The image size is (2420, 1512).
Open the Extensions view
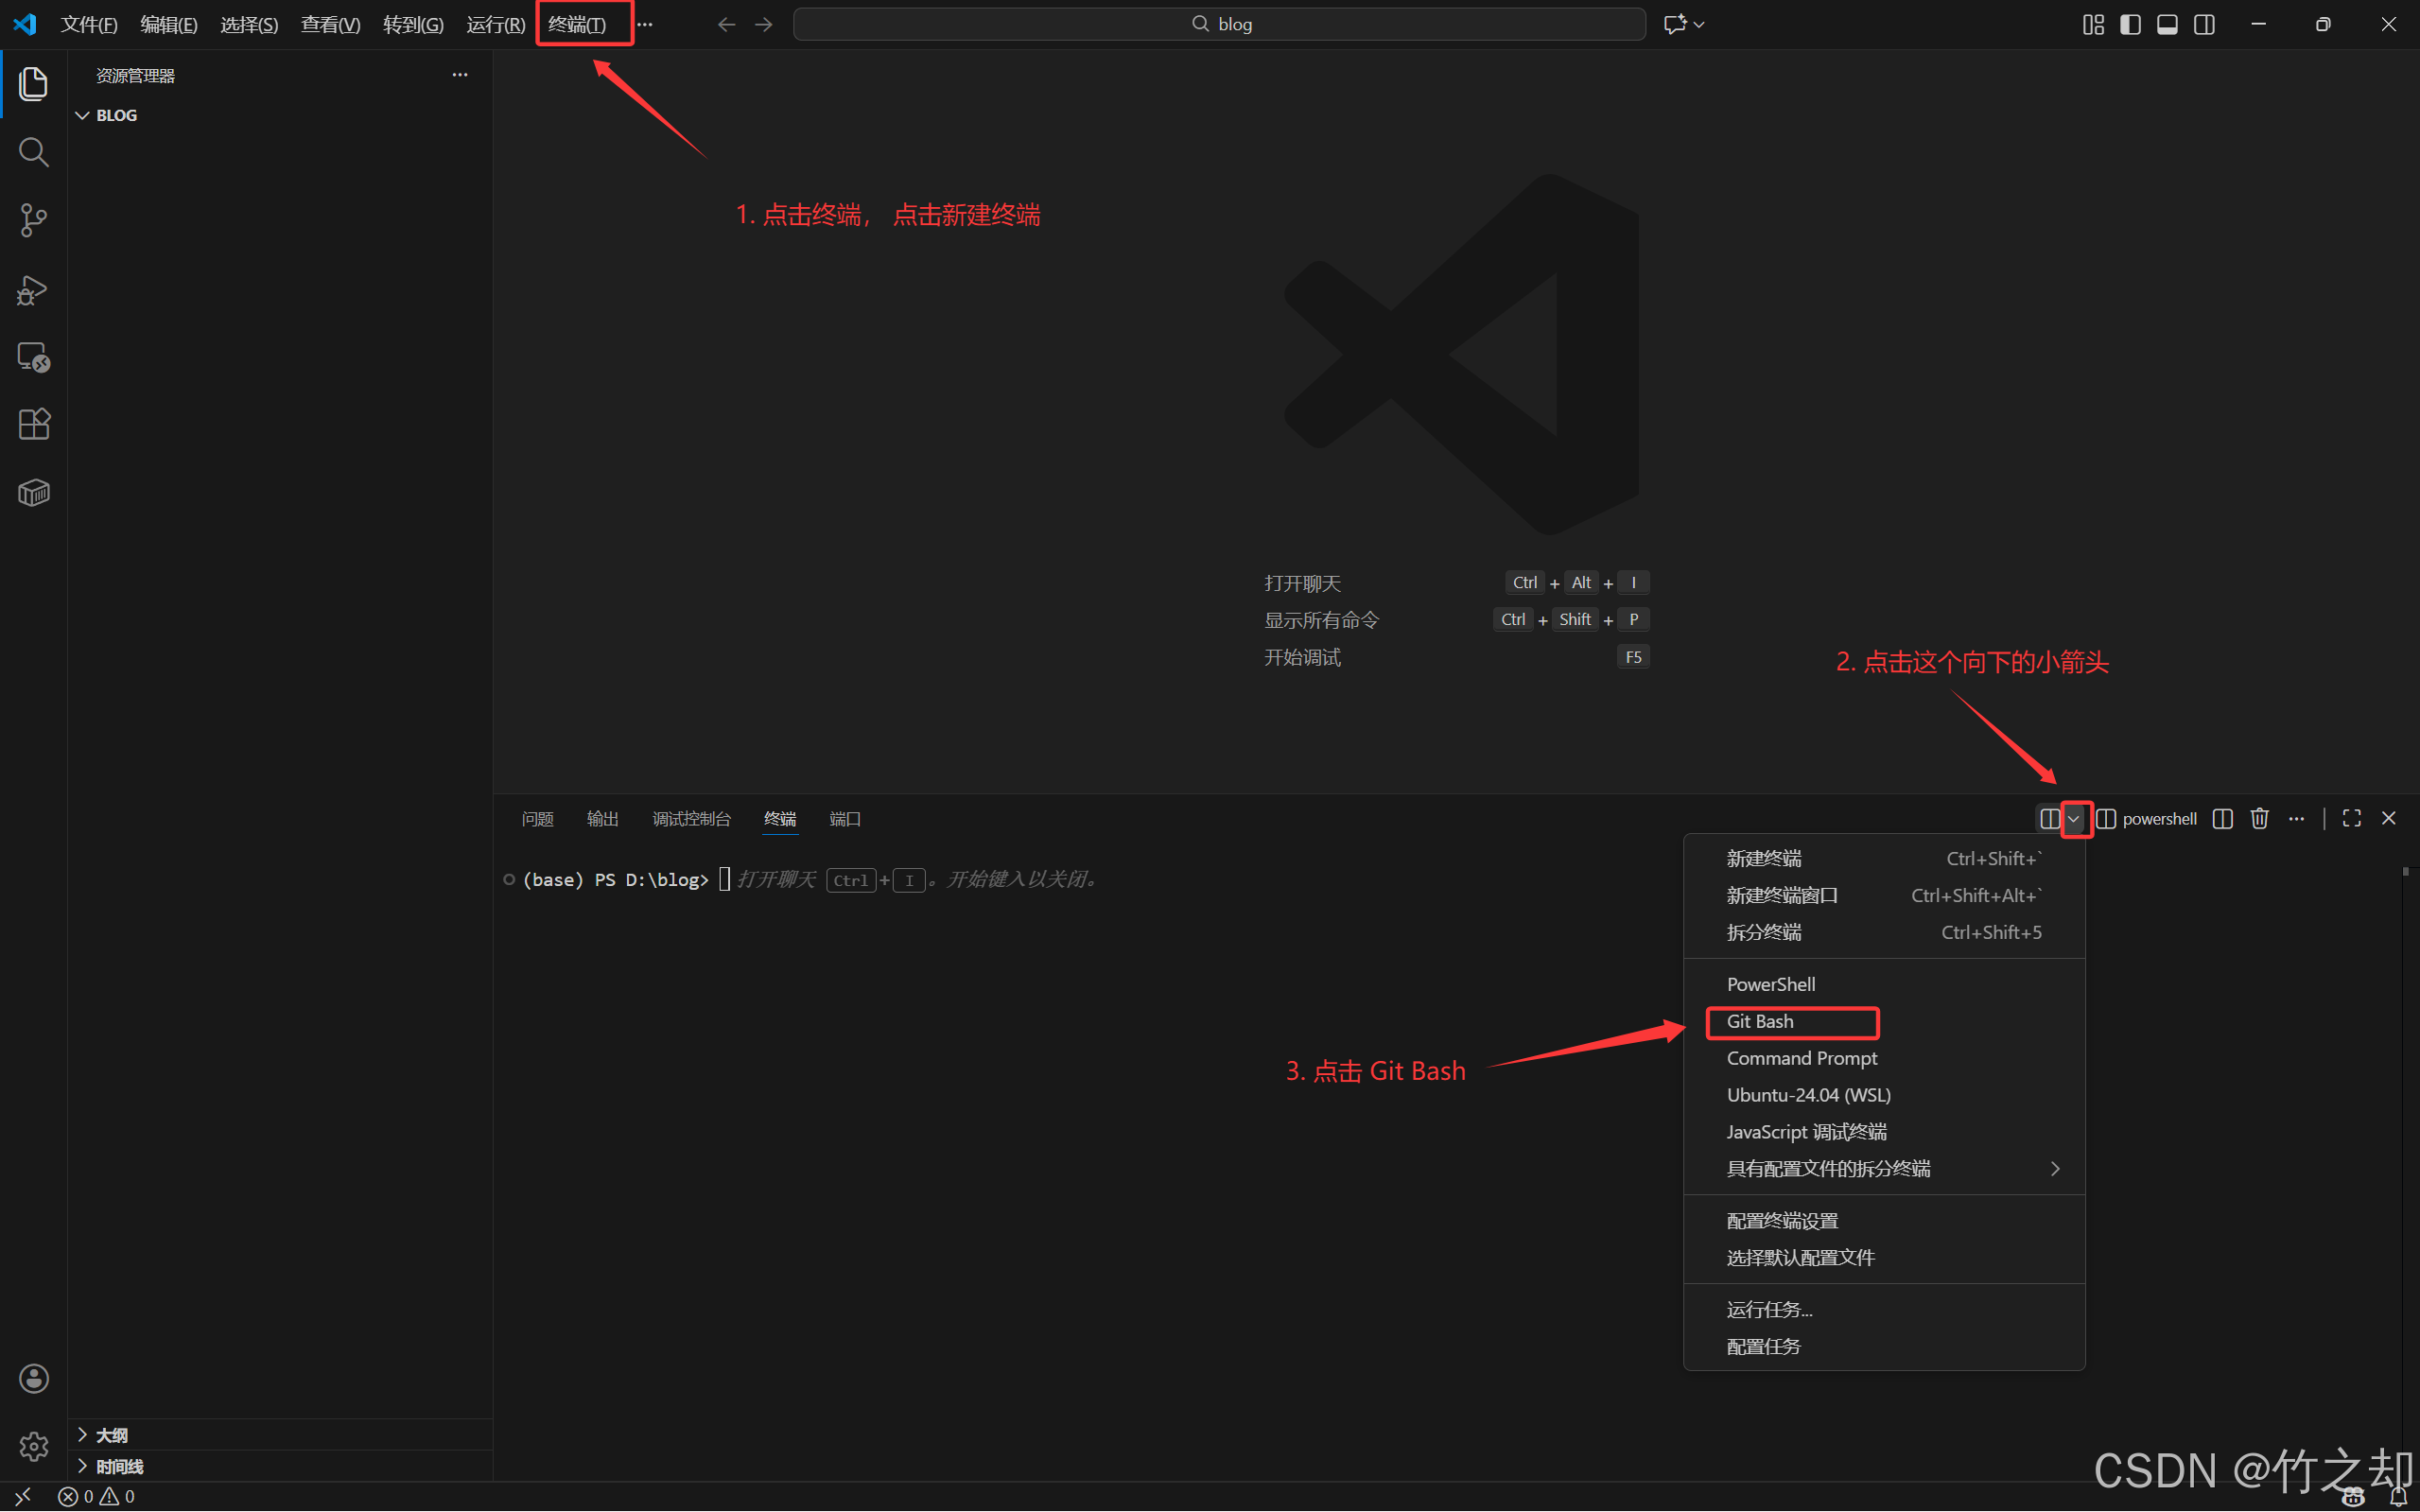[x=33, y=424]
